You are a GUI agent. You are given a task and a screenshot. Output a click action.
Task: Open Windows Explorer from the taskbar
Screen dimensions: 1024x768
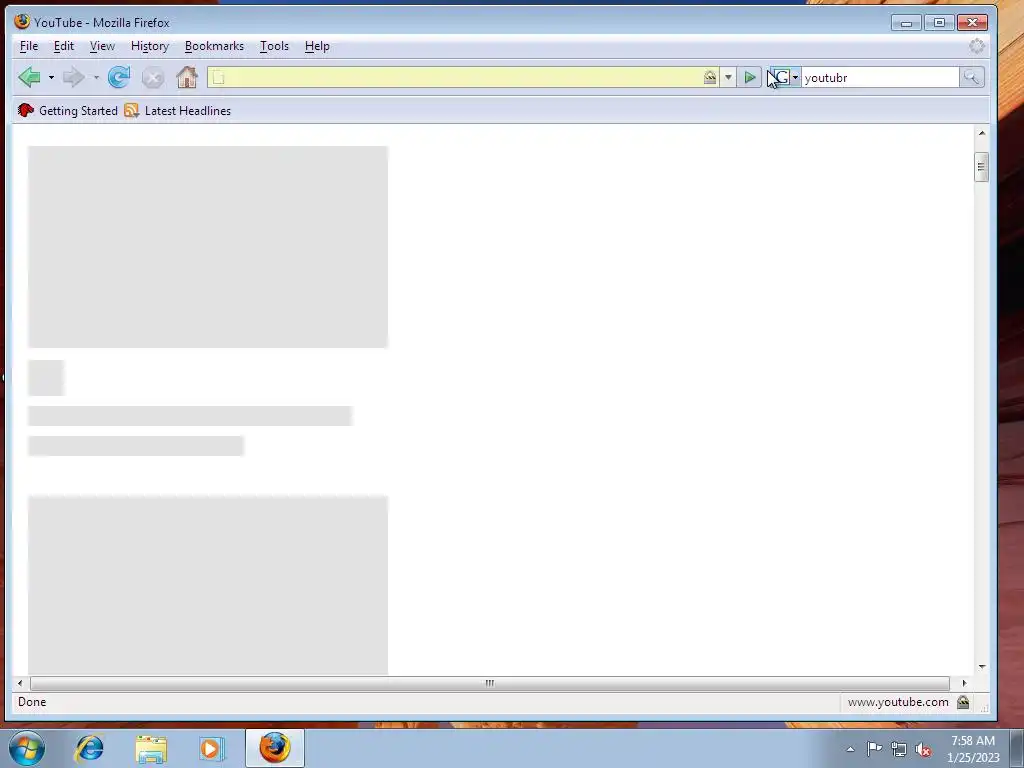[151, 748]
